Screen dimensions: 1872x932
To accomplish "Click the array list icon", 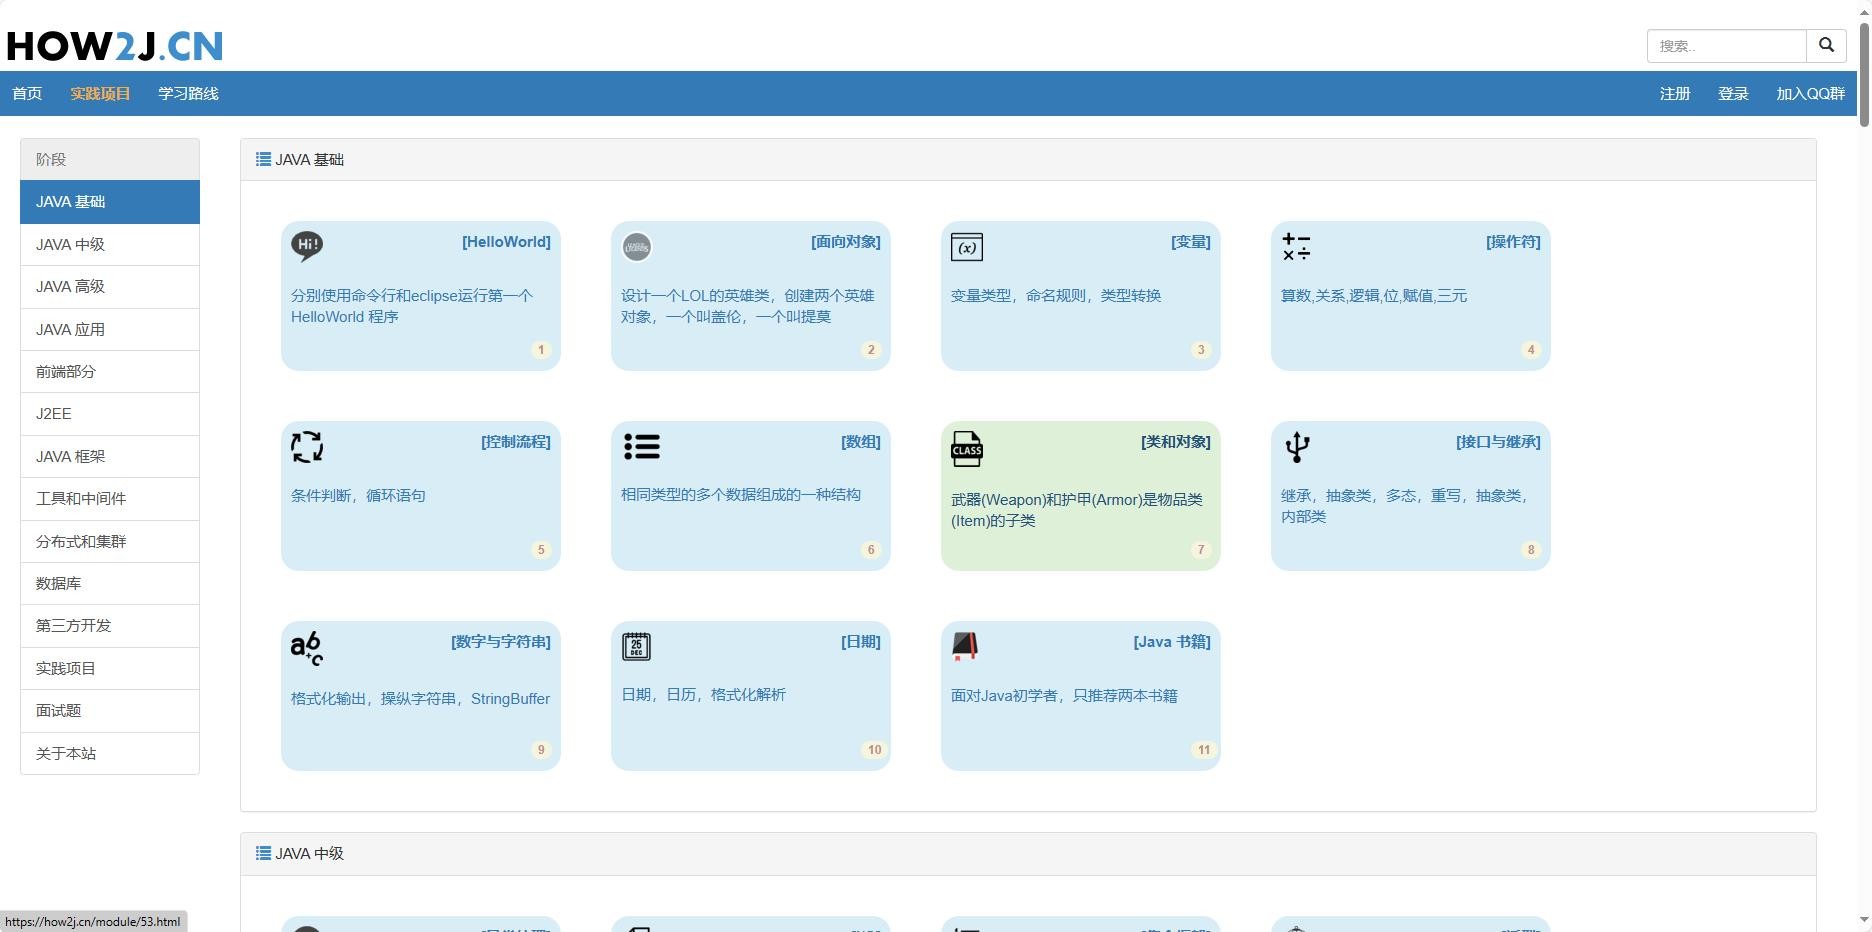I will [x=641, y=446].
